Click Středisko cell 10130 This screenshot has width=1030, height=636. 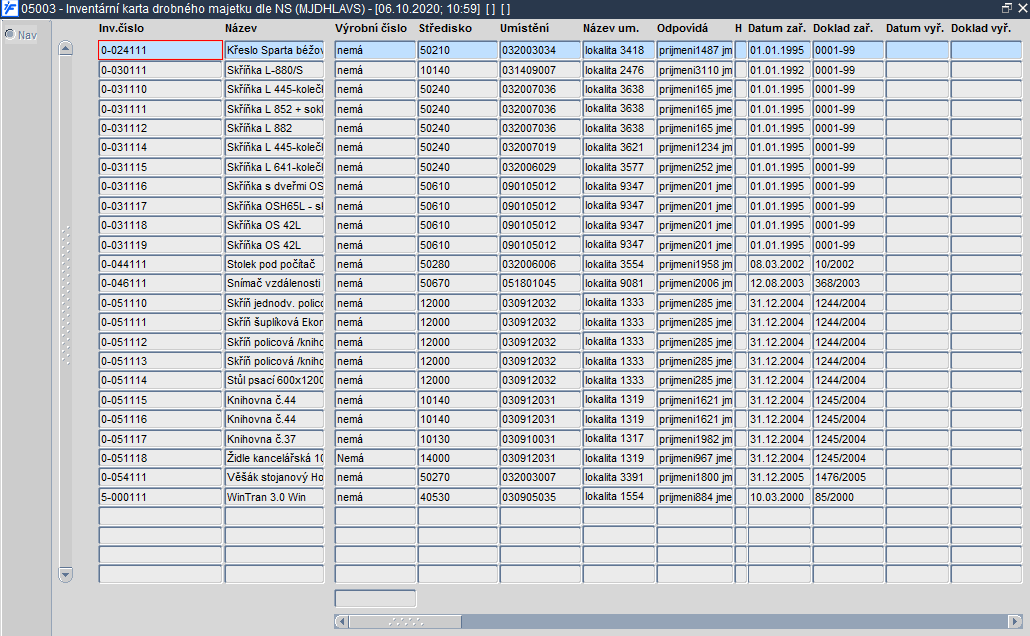point(457,439)
